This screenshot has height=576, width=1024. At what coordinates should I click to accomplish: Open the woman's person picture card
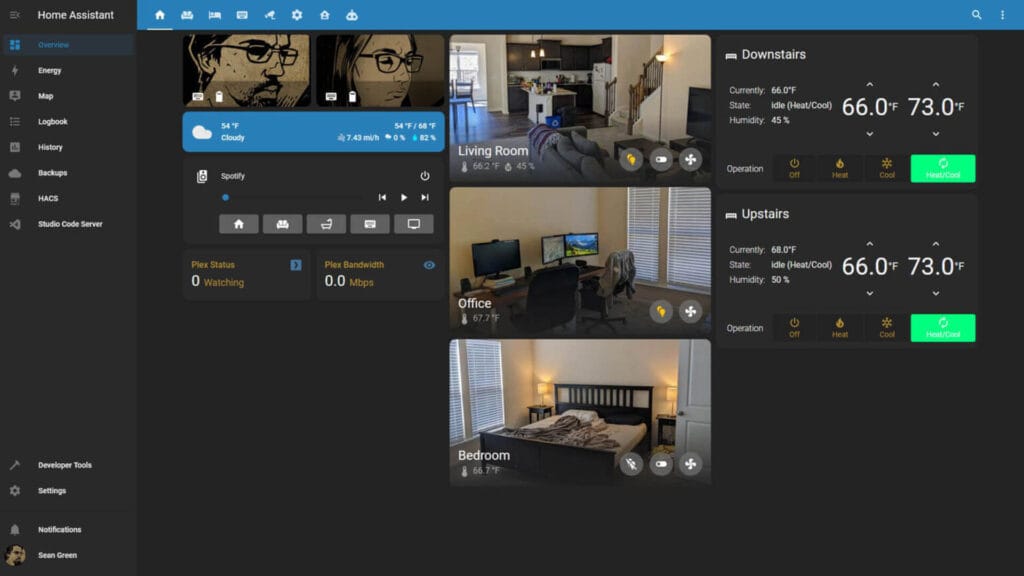[x=380, y=71]
